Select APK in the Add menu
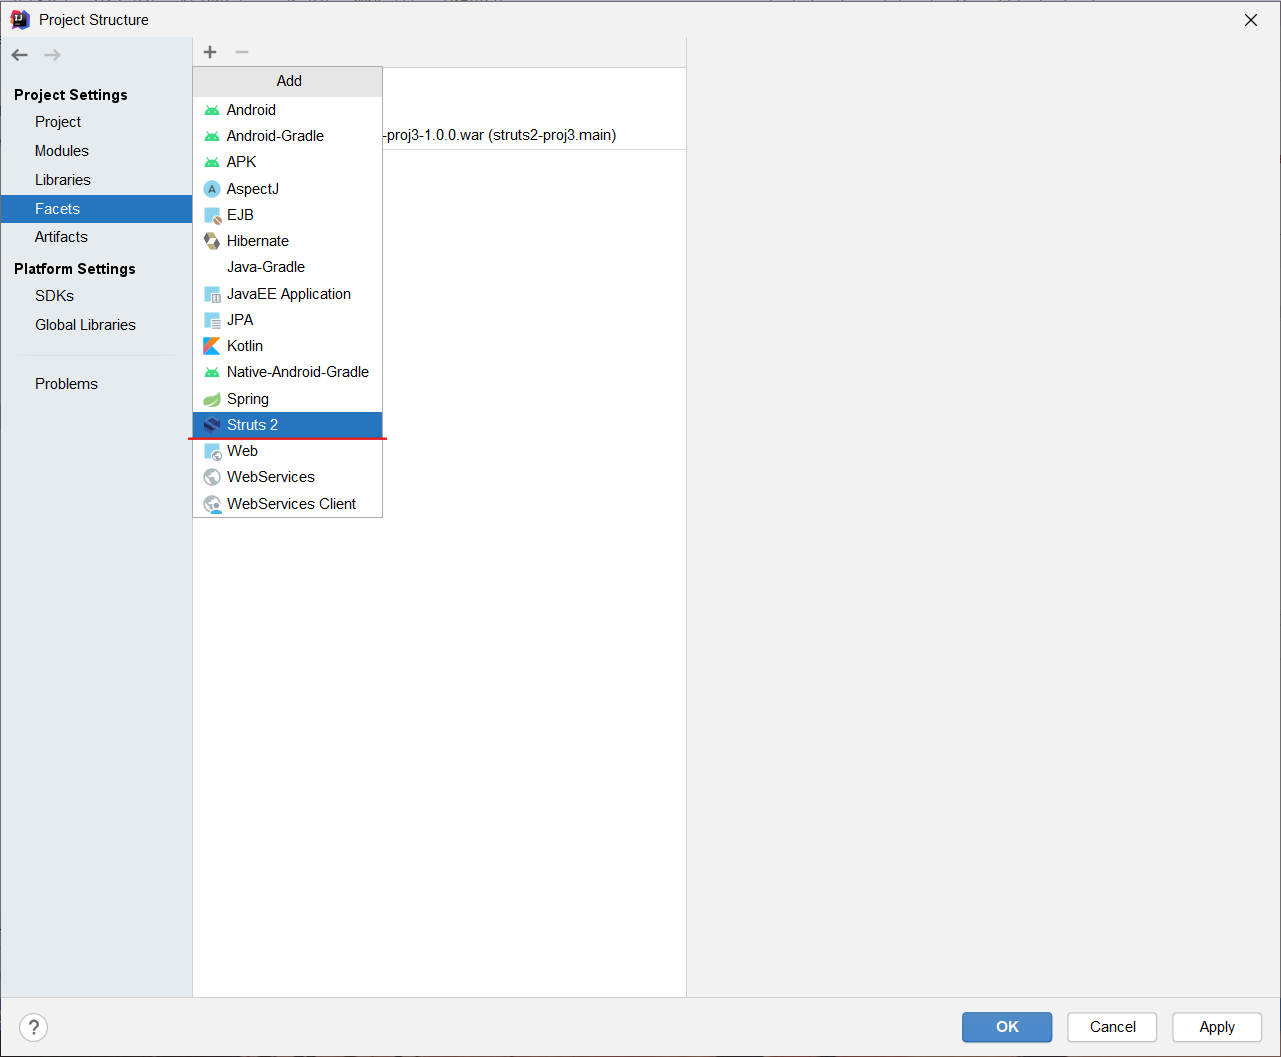The height and width of the screenshot is (1057, 1281). (287, 162)
